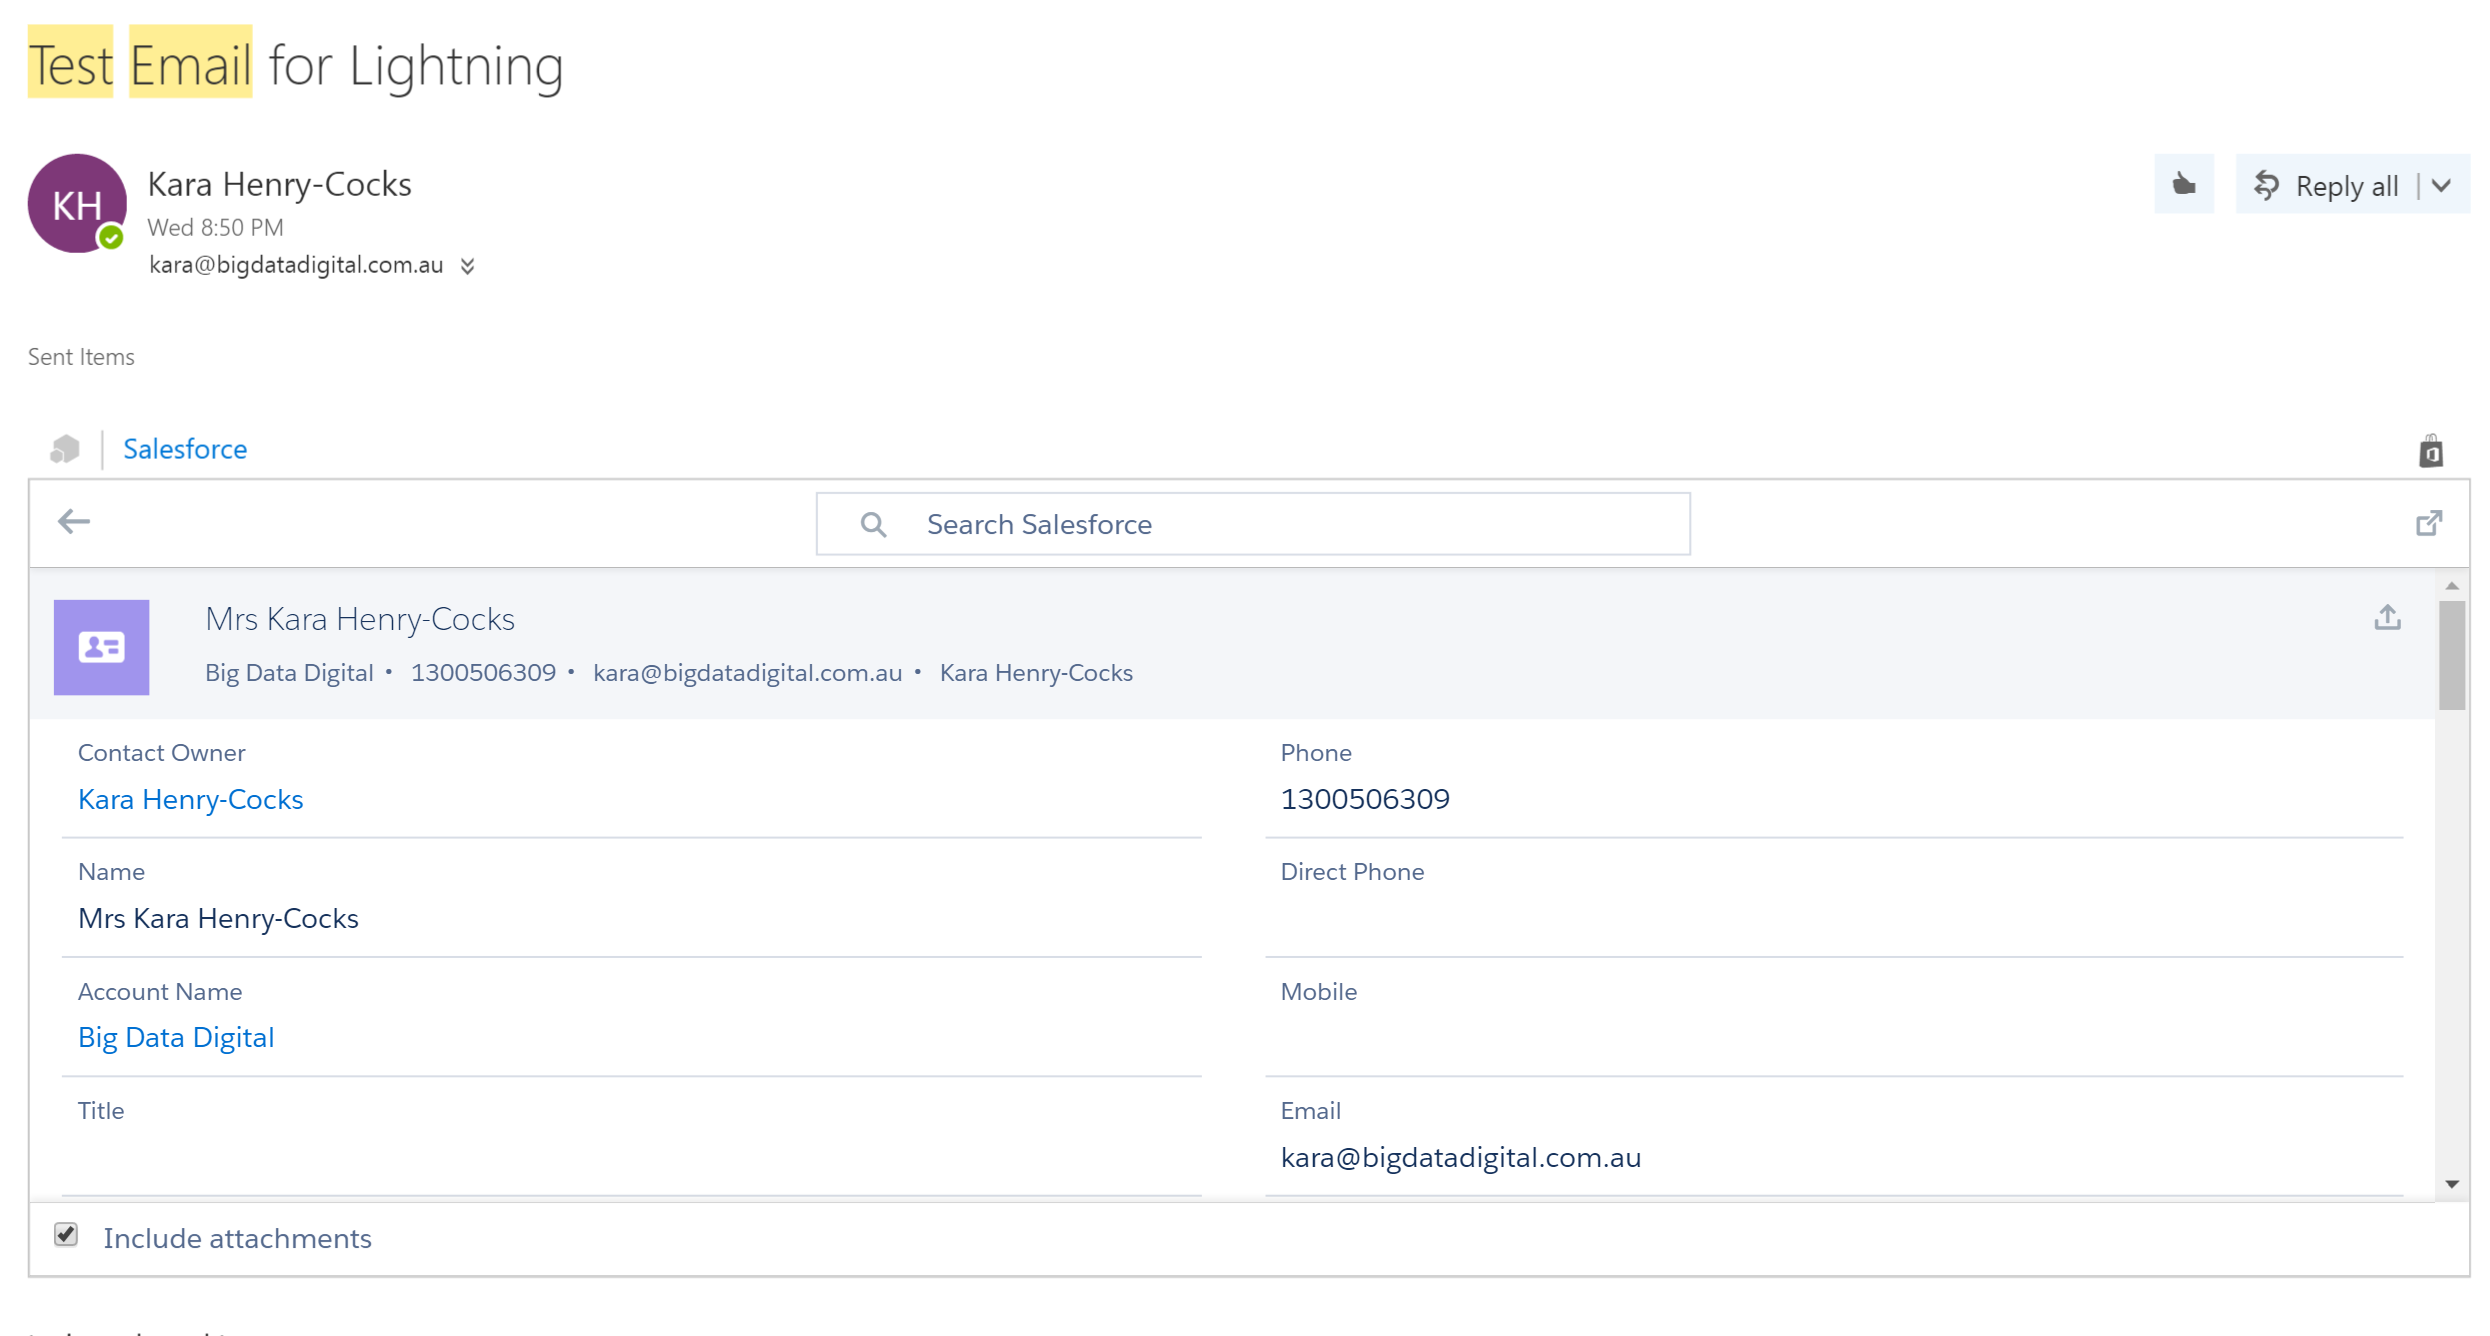
Task: Click the kara@bigdatadigital.com.au sender address
Action: (296, 265)
